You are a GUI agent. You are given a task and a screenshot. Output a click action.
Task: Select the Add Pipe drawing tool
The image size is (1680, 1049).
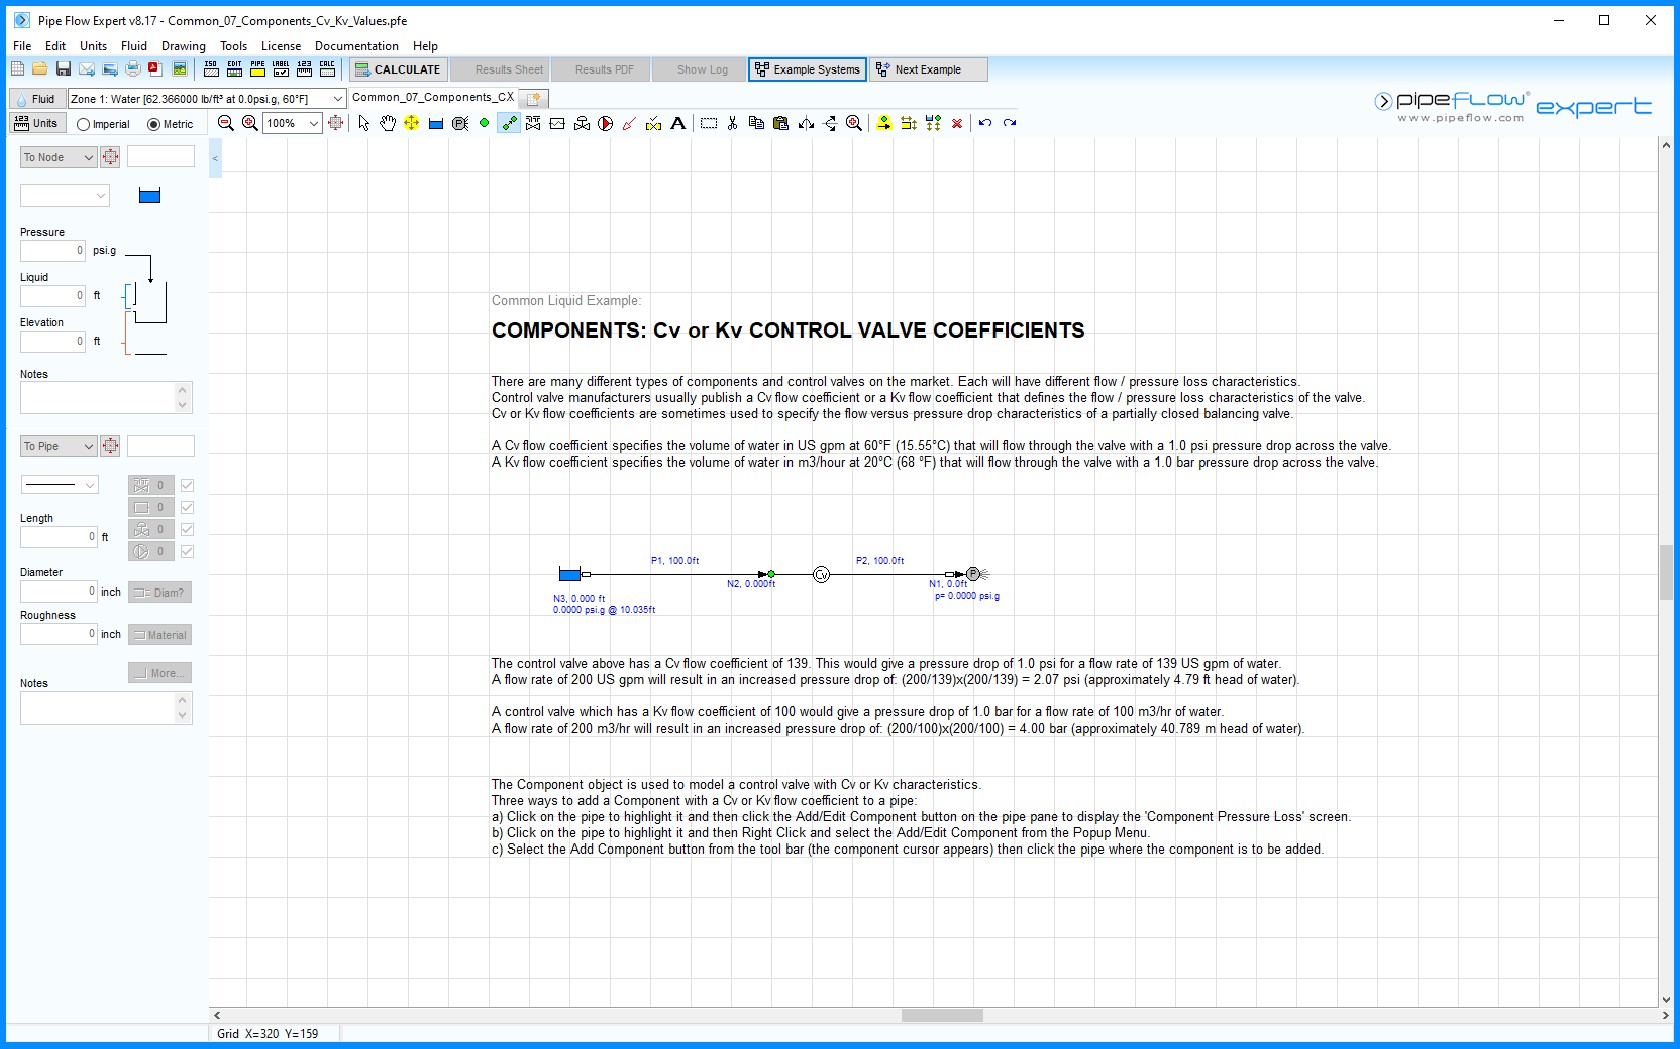point(508,123)
